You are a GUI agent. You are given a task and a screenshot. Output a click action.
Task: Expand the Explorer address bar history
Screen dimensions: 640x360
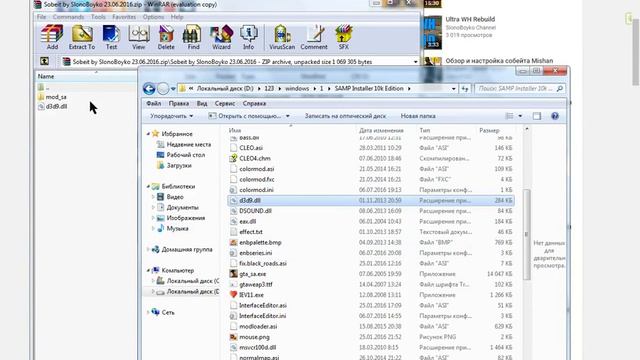(453, 89)
